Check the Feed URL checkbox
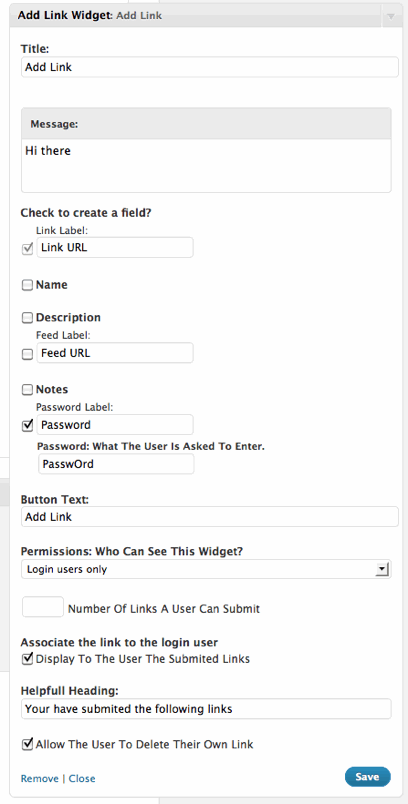Screen dimensions: 408x804 tap(27, 354)
